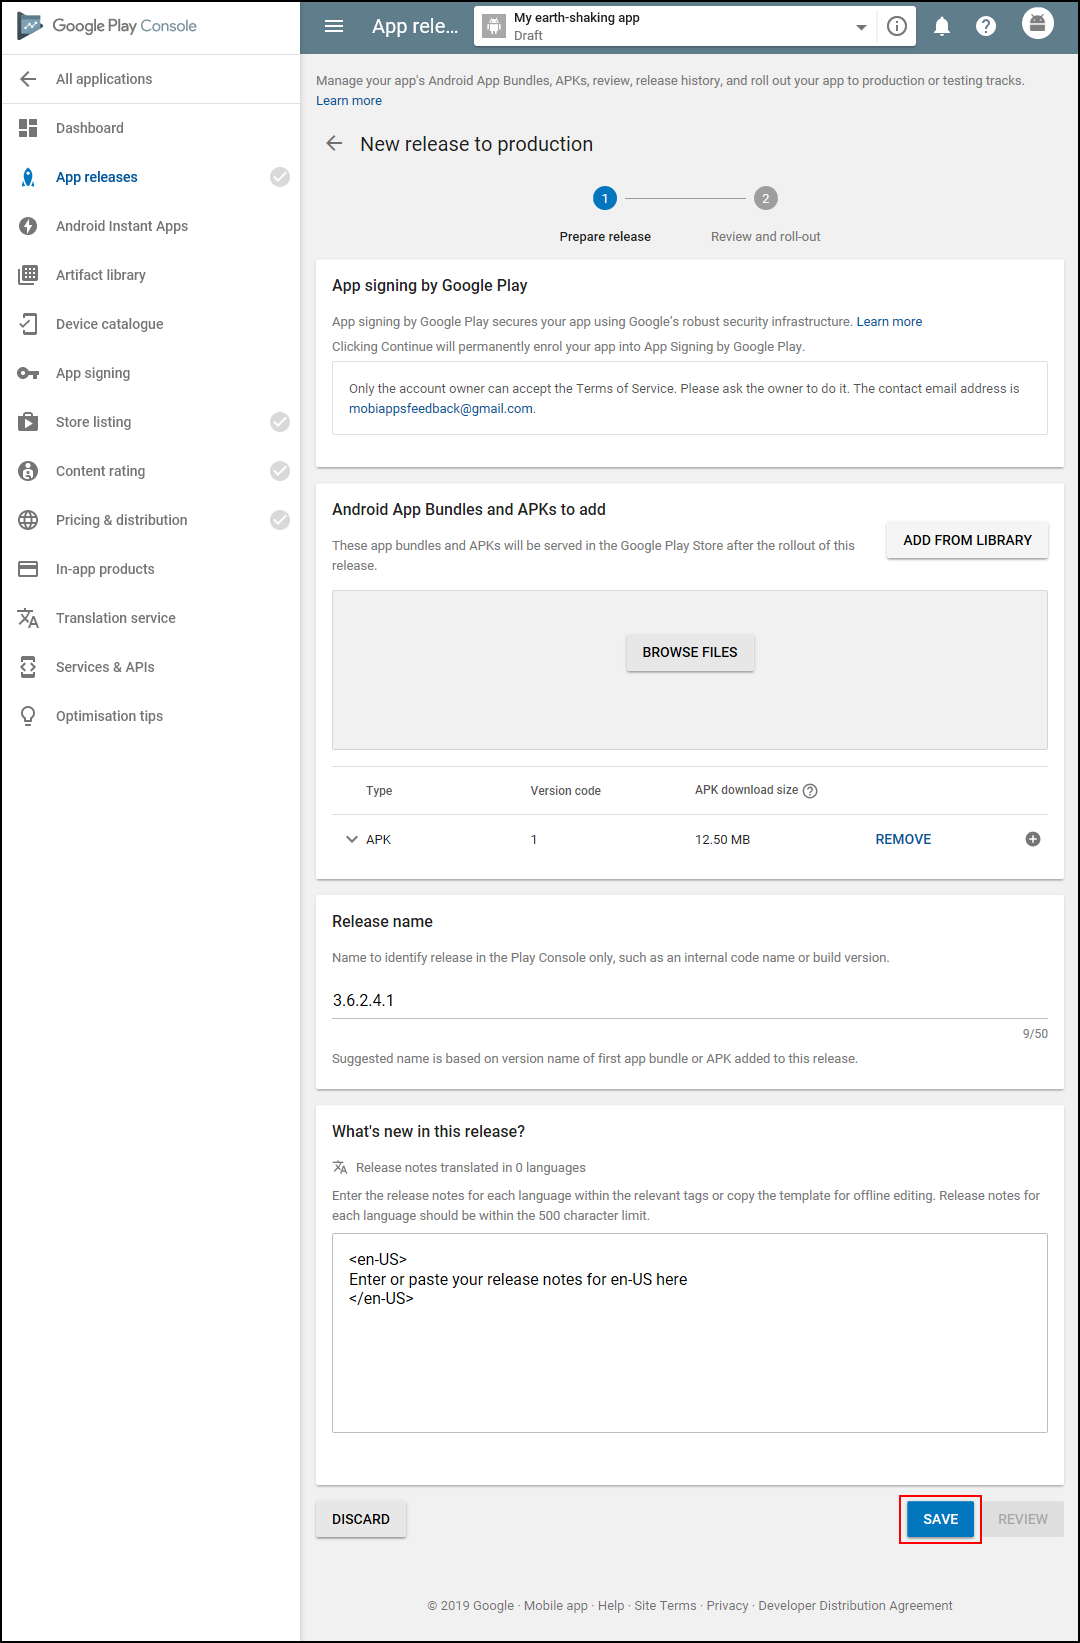Click the Release name input field
Viewport: 1080px width, 1643px height.
690,1000
